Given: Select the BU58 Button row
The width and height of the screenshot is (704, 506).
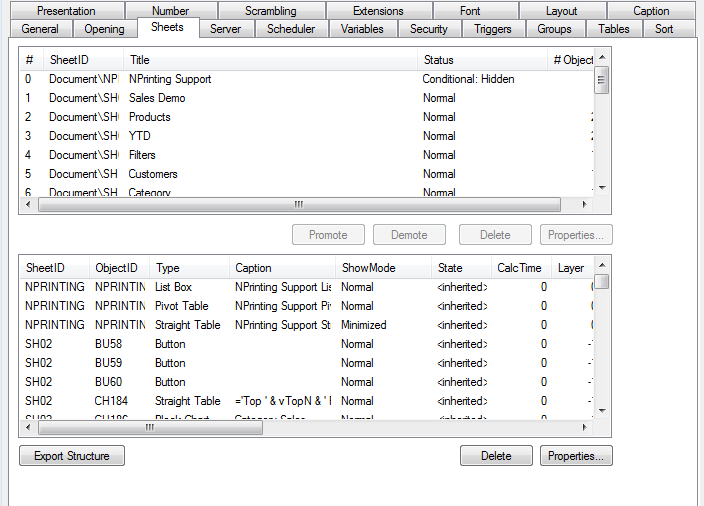Looking at the screenshot, I should click(x=307, y=344).
